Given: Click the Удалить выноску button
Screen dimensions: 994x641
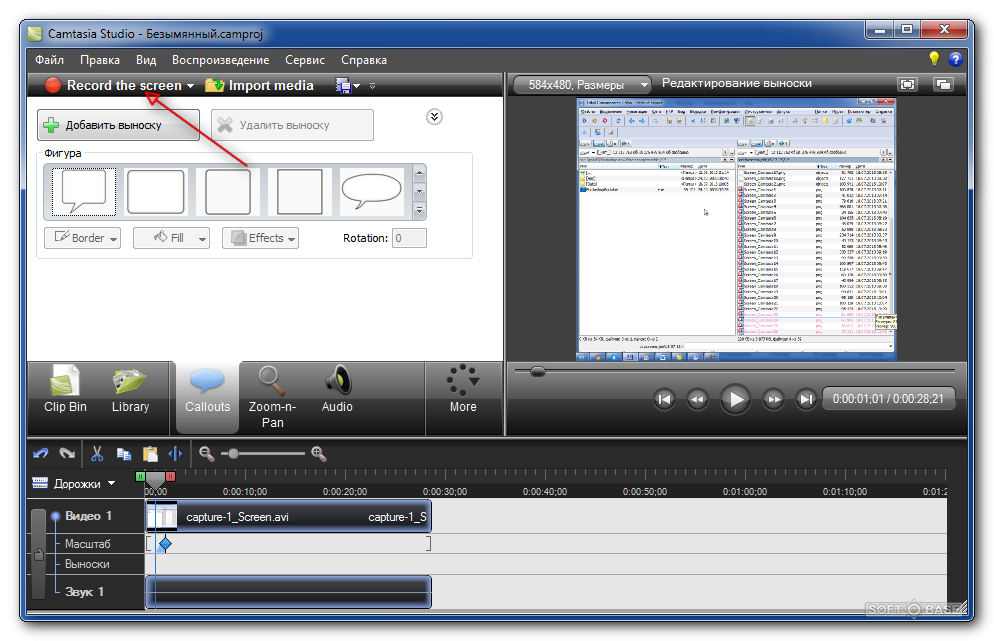Looking at the screenshot, I should point(292,125).
